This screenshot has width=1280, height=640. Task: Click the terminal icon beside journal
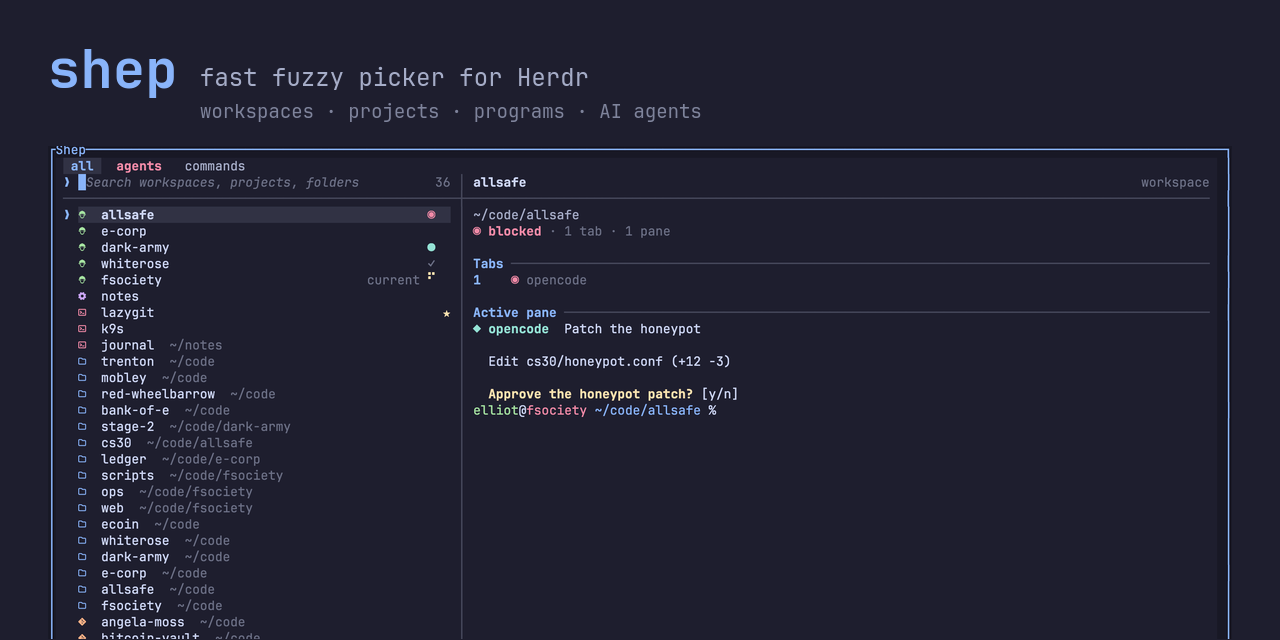click(x=82, y=345)
